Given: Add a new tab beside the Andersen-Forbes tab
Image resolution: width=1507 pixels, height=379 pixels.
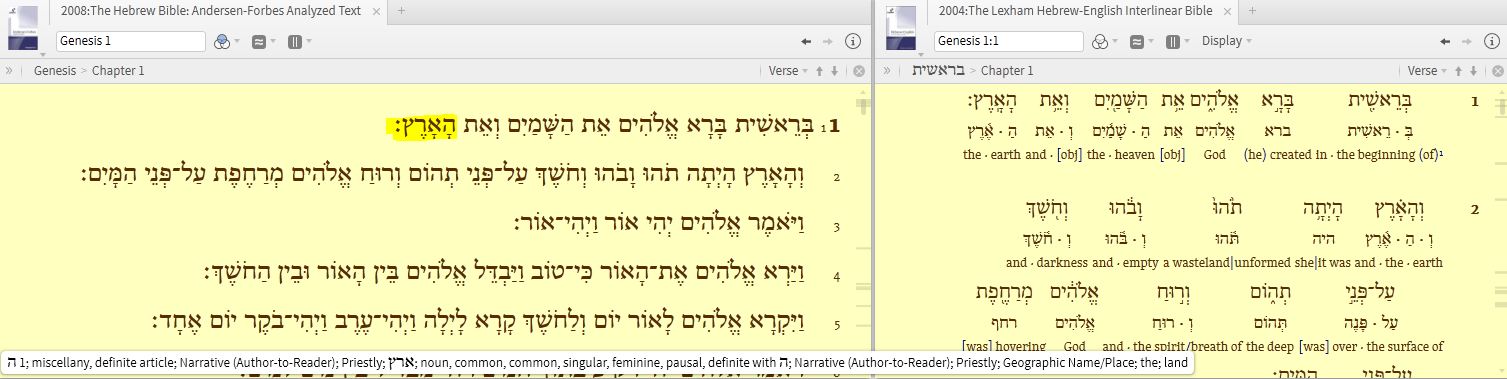Looking at the screenshot, I should click(402, 11).
